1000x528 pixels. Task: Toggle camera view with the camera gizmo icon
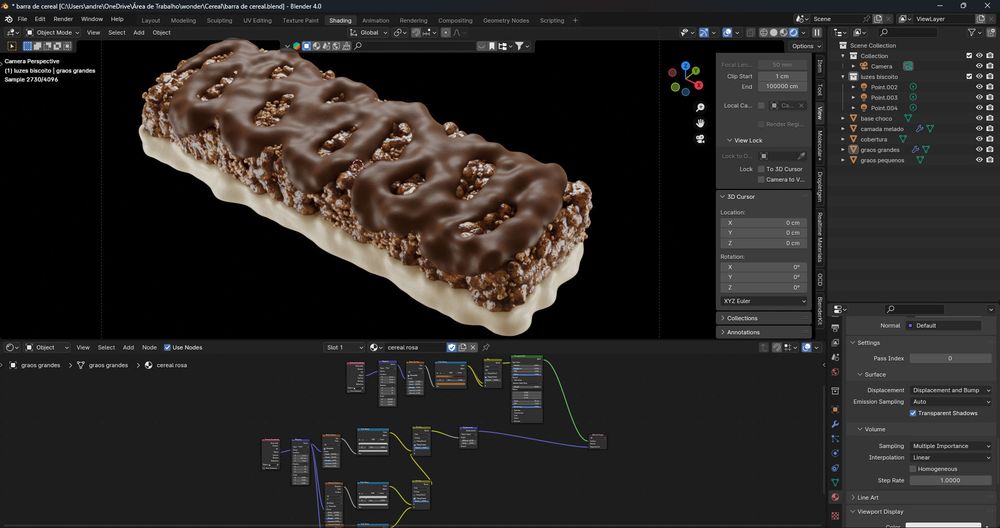coord(700,139)
